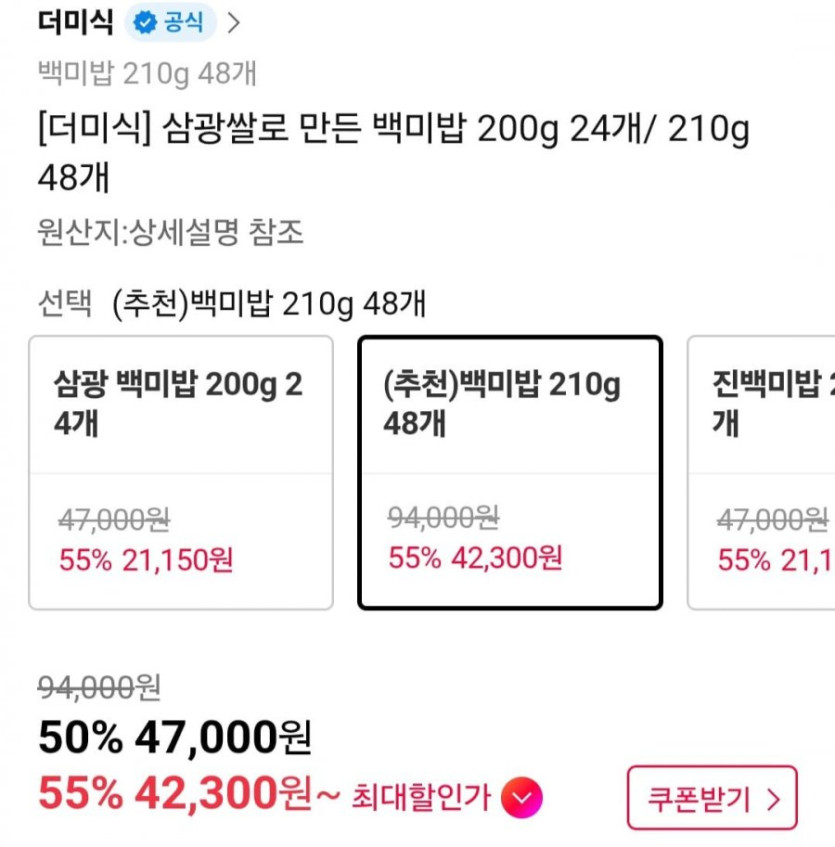Click the 공식 official label text

click(183, 23)
